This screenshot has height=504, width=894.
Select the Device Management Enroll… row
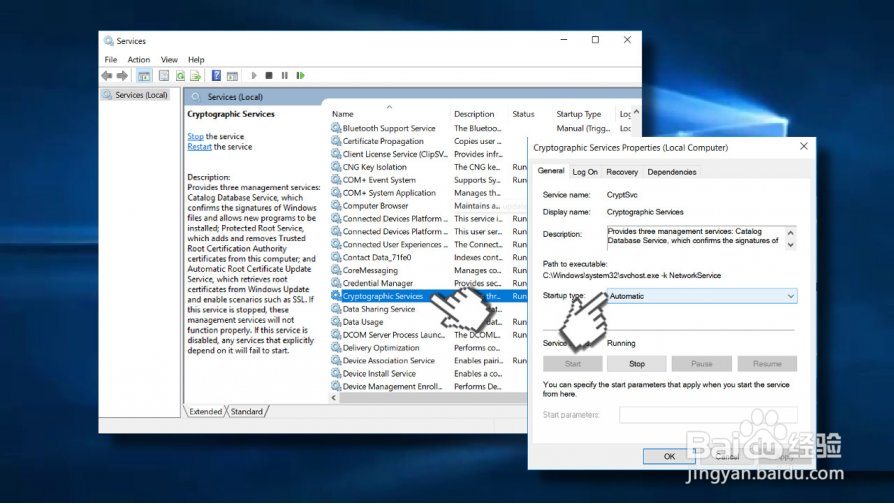point(429,386)
